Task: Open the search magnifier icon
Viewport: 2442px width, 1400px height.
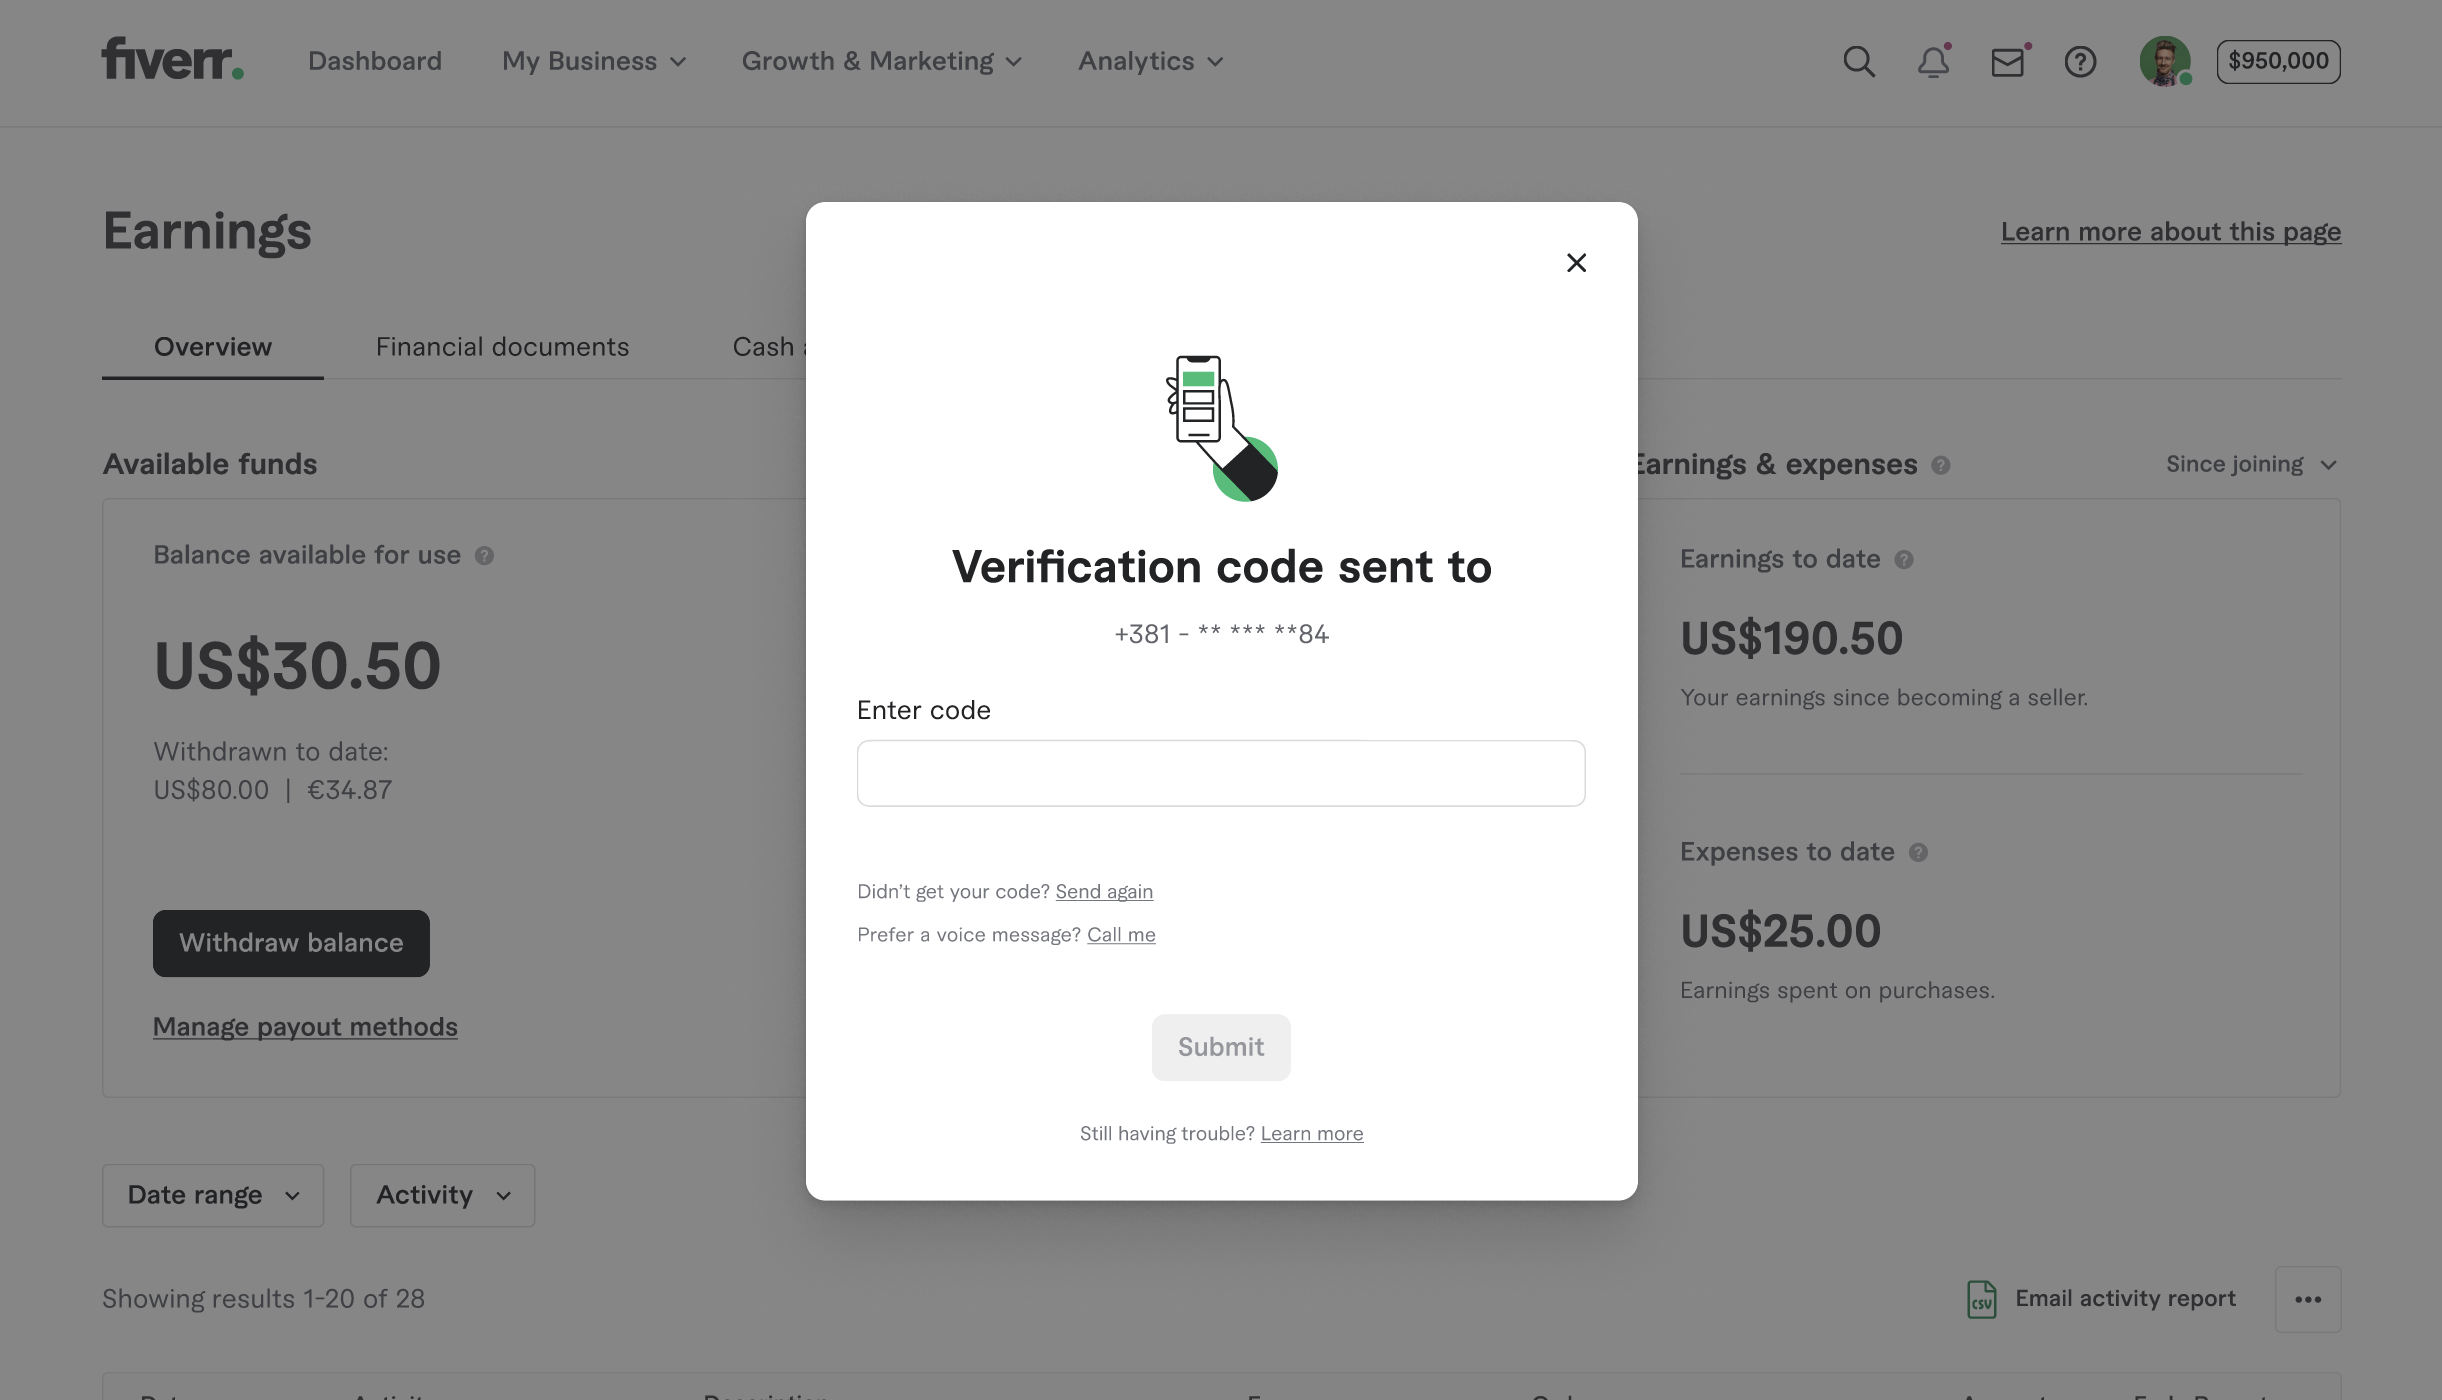Action: click(x=1858, y=62)
